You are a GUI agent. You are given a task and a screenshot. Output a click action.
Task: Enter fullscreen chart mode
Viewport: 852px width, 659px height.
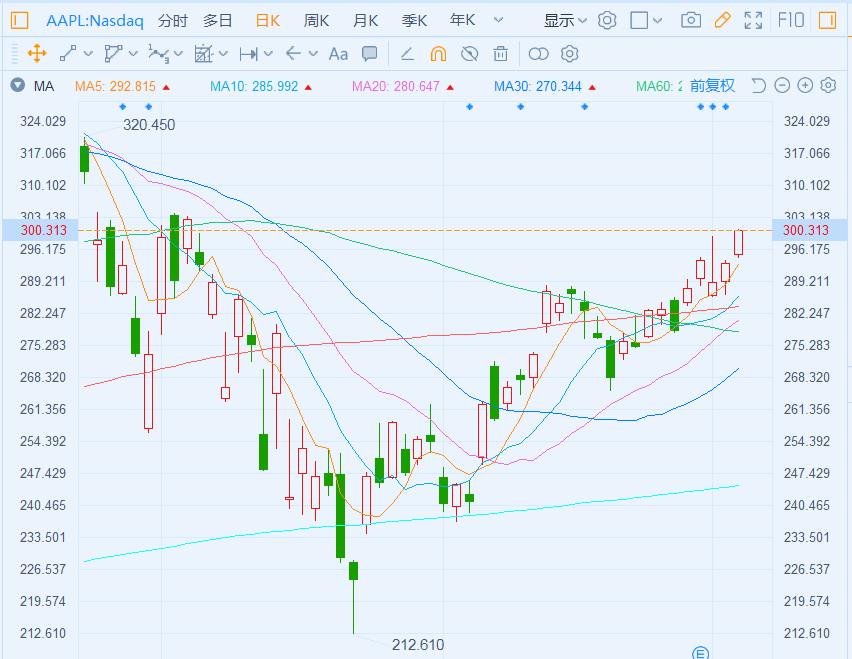[755, 20]
